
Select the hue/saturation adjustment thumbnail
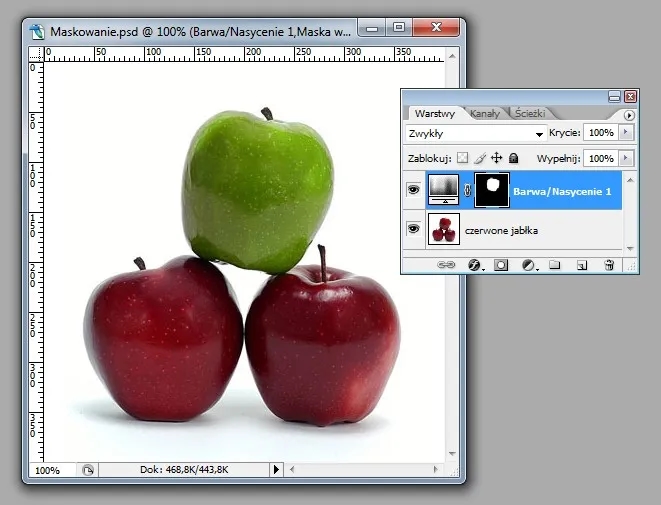[x=443, y=190]
